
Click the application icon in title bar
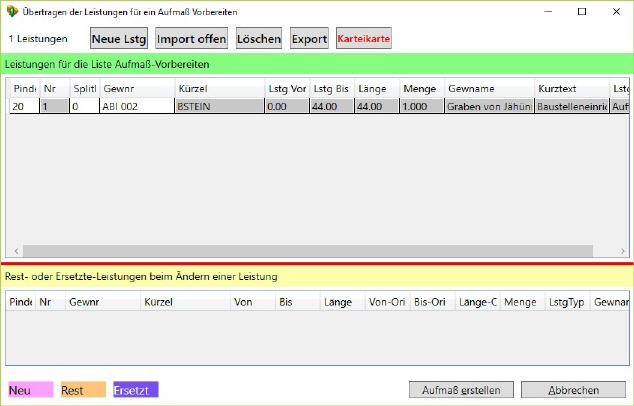pyautogui.click(x=12, y=11)
